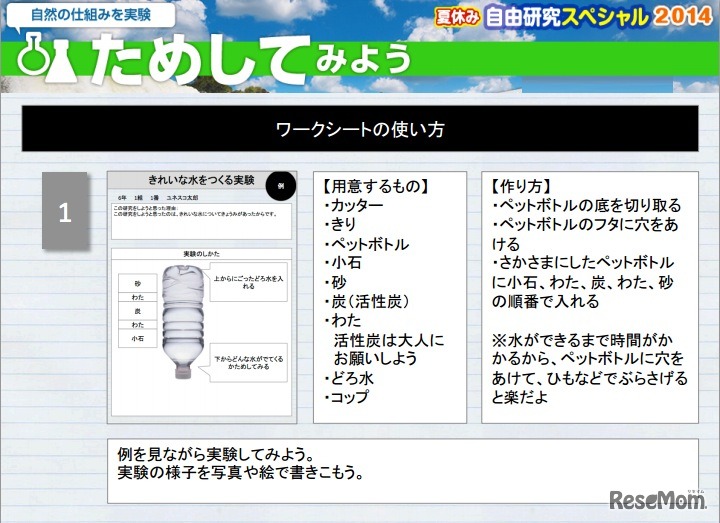720x523 pixels.
Task: Click the ペットボトル item in the materials list
Action: (366, 244)
